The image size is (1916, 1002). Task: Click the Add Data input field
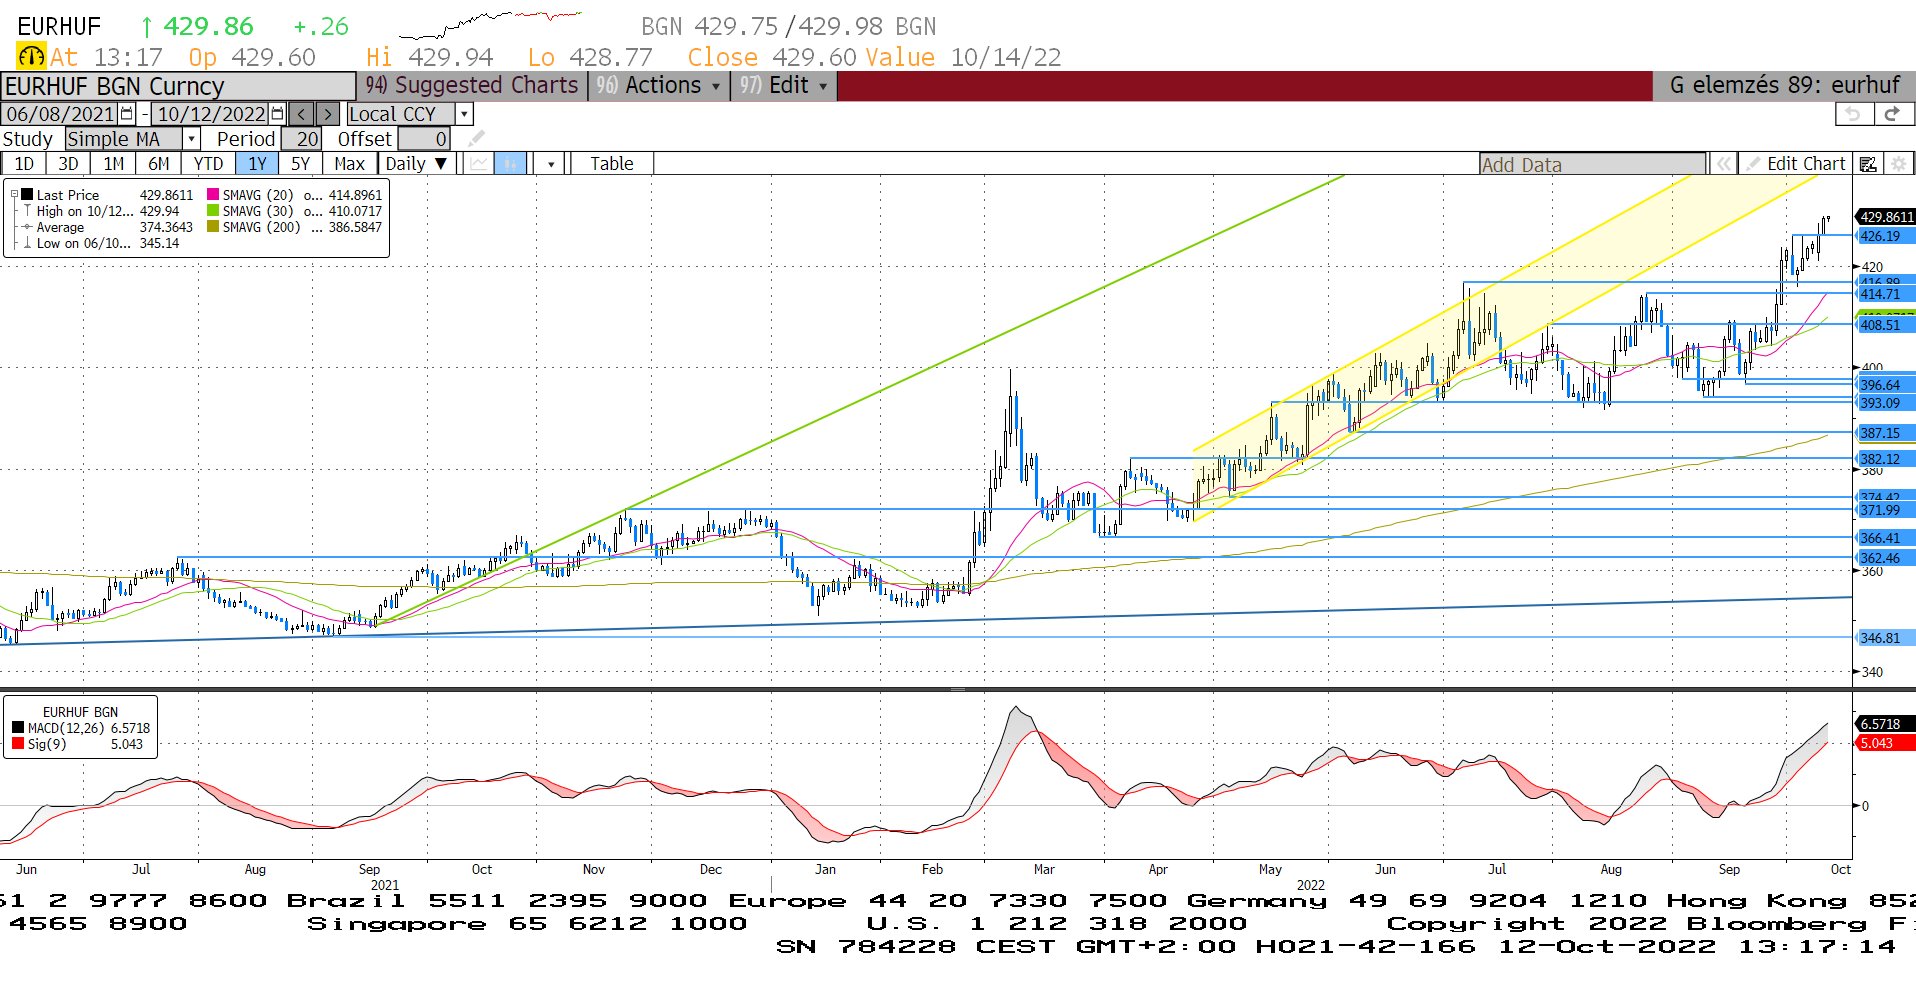[1592, 164]
